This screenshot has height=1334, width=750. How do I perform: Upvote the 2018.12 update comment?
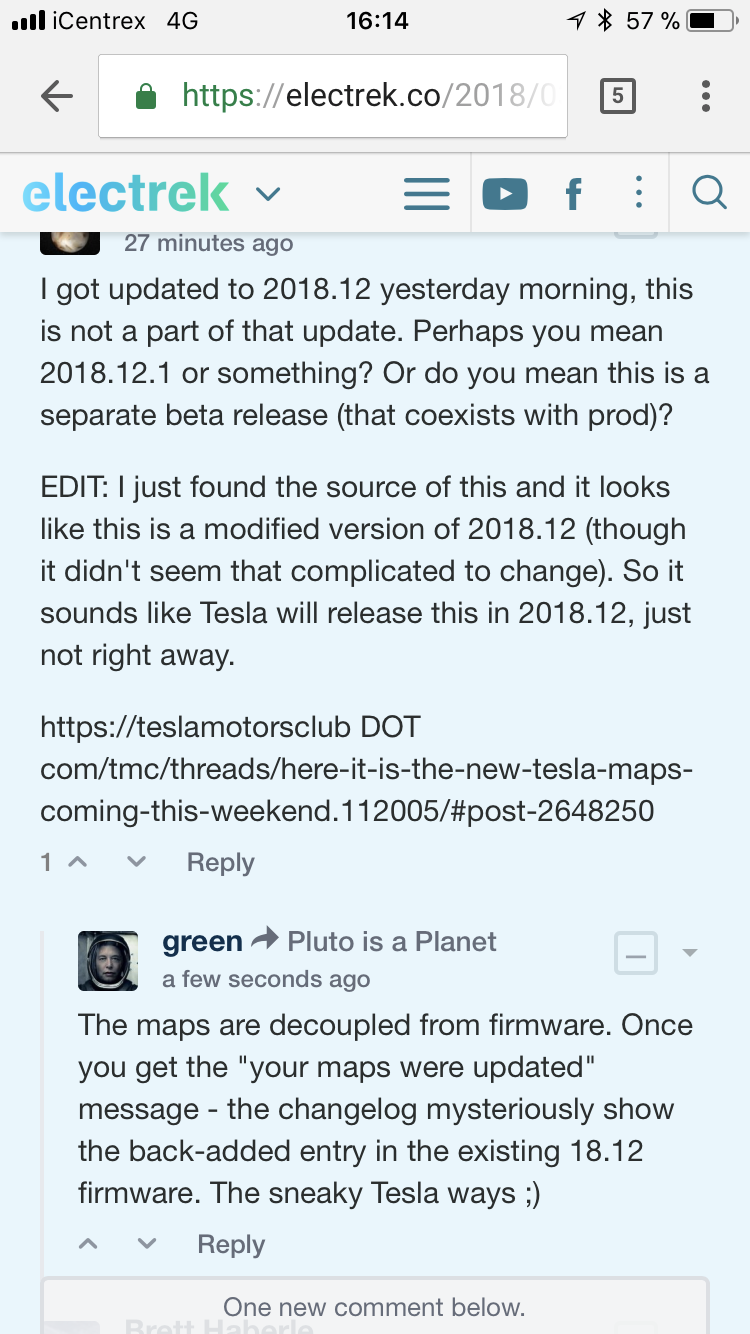point(77,861)
